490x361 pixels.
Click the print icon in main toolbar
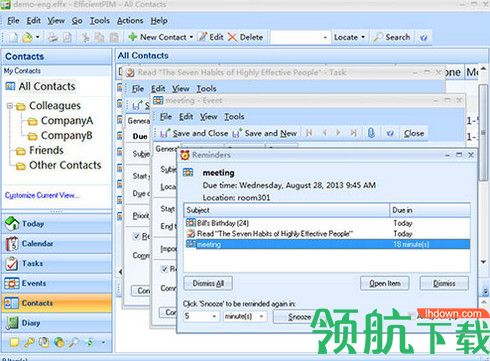pos(52,37)
